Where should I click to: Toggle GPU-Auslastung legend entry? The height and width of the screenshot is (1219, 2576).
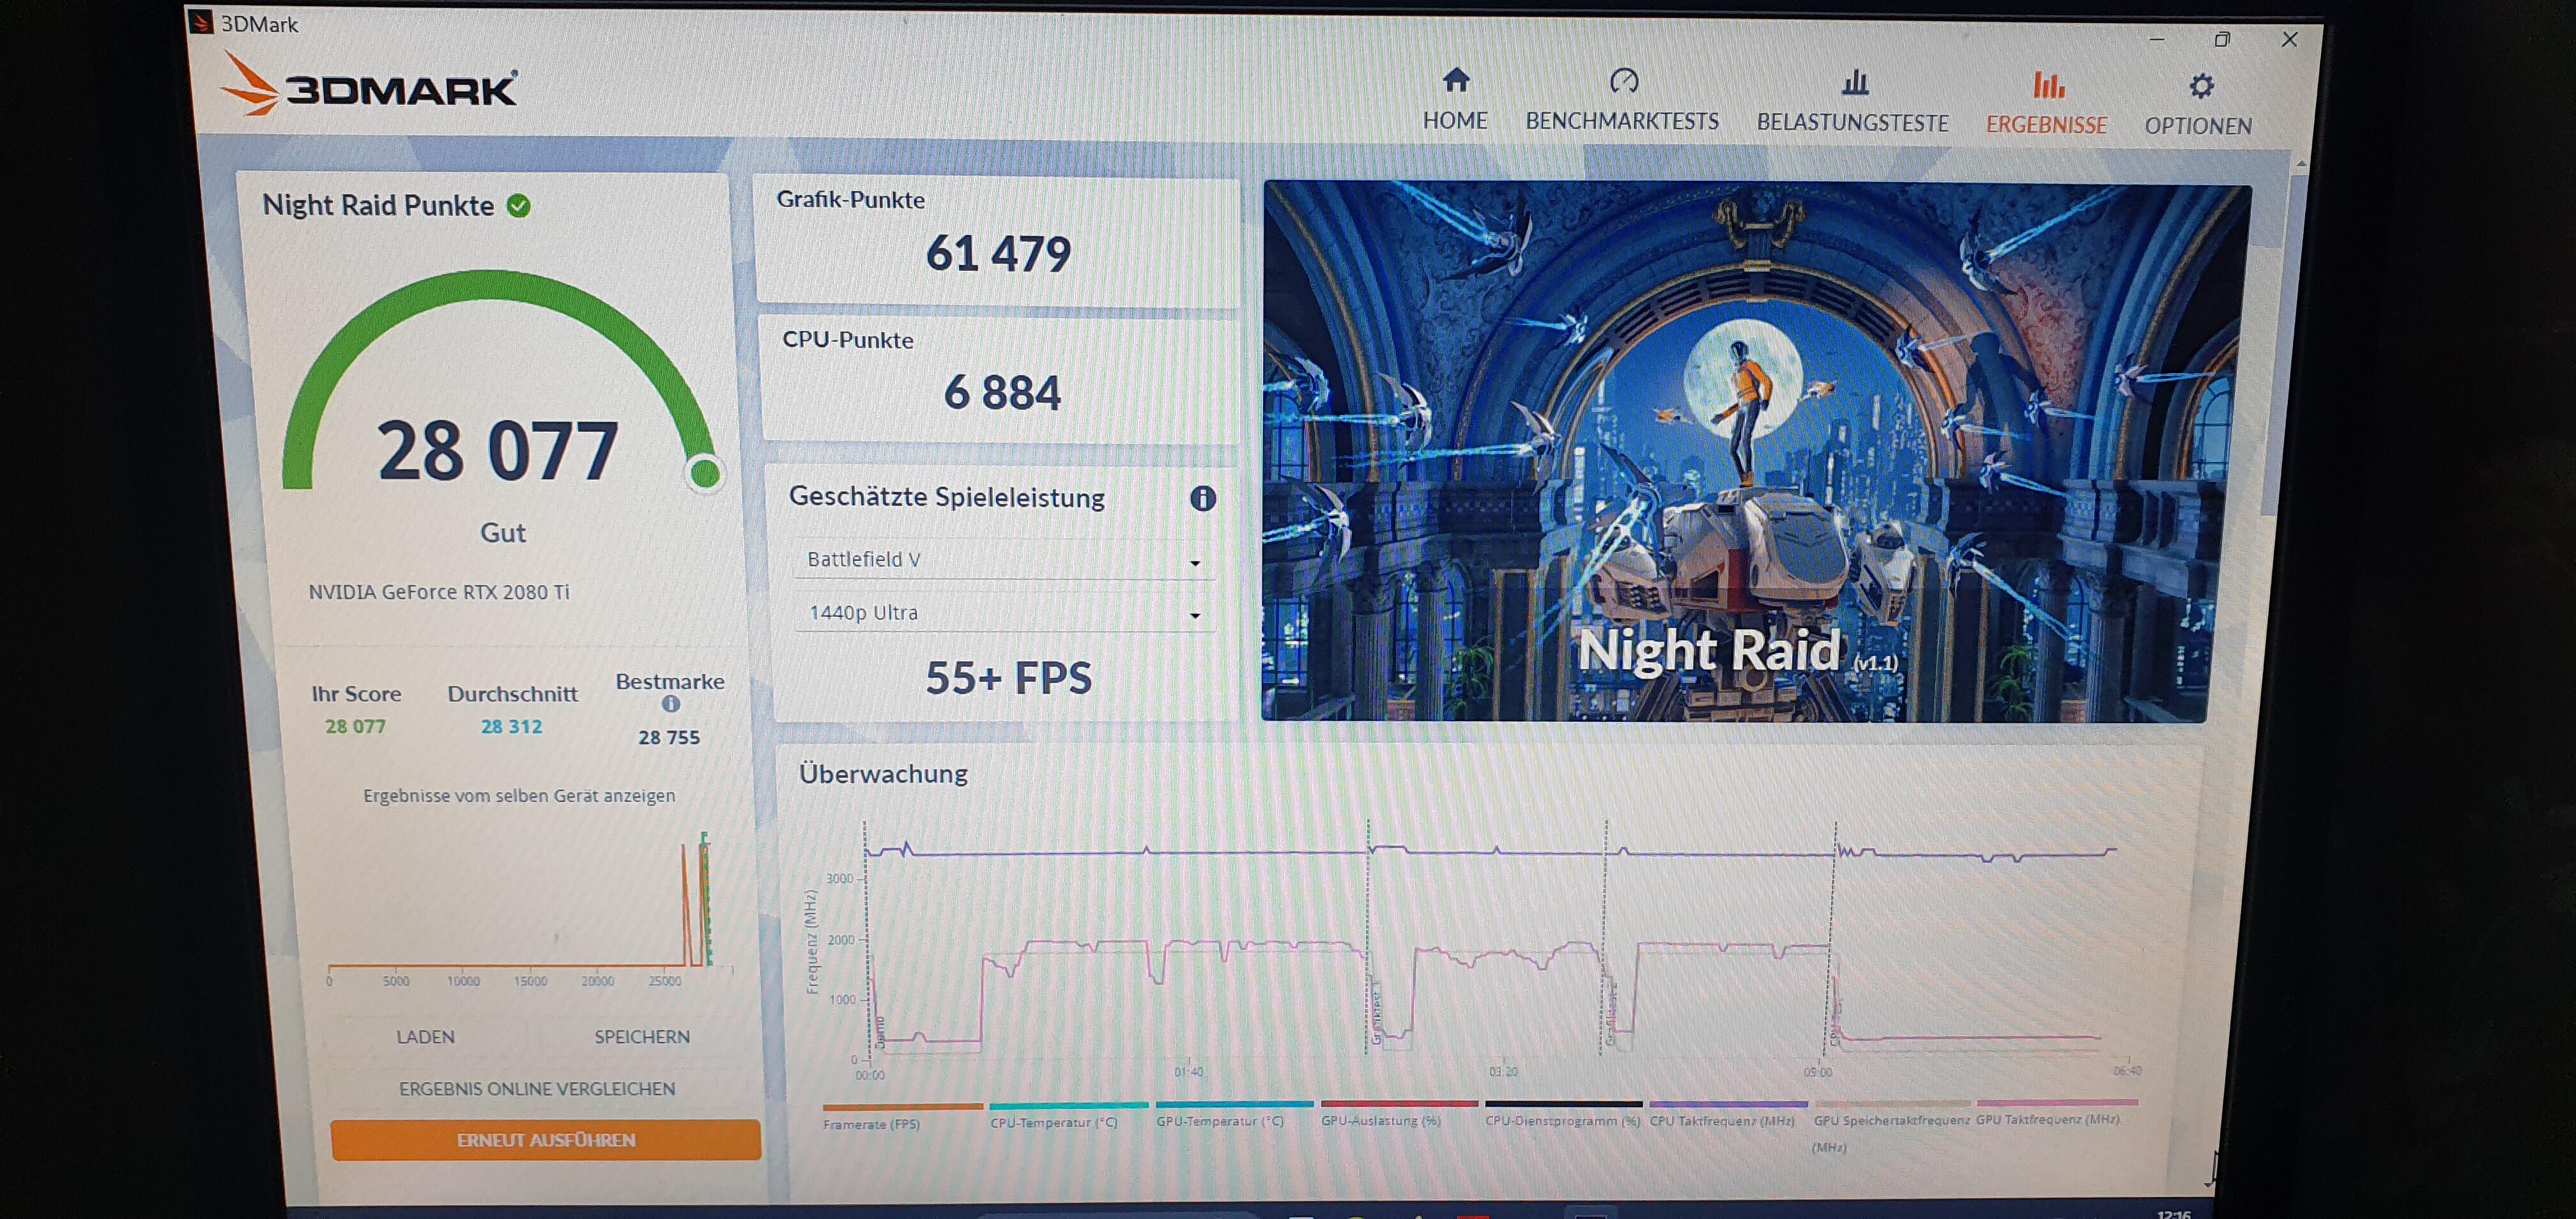(1380, 1121)
